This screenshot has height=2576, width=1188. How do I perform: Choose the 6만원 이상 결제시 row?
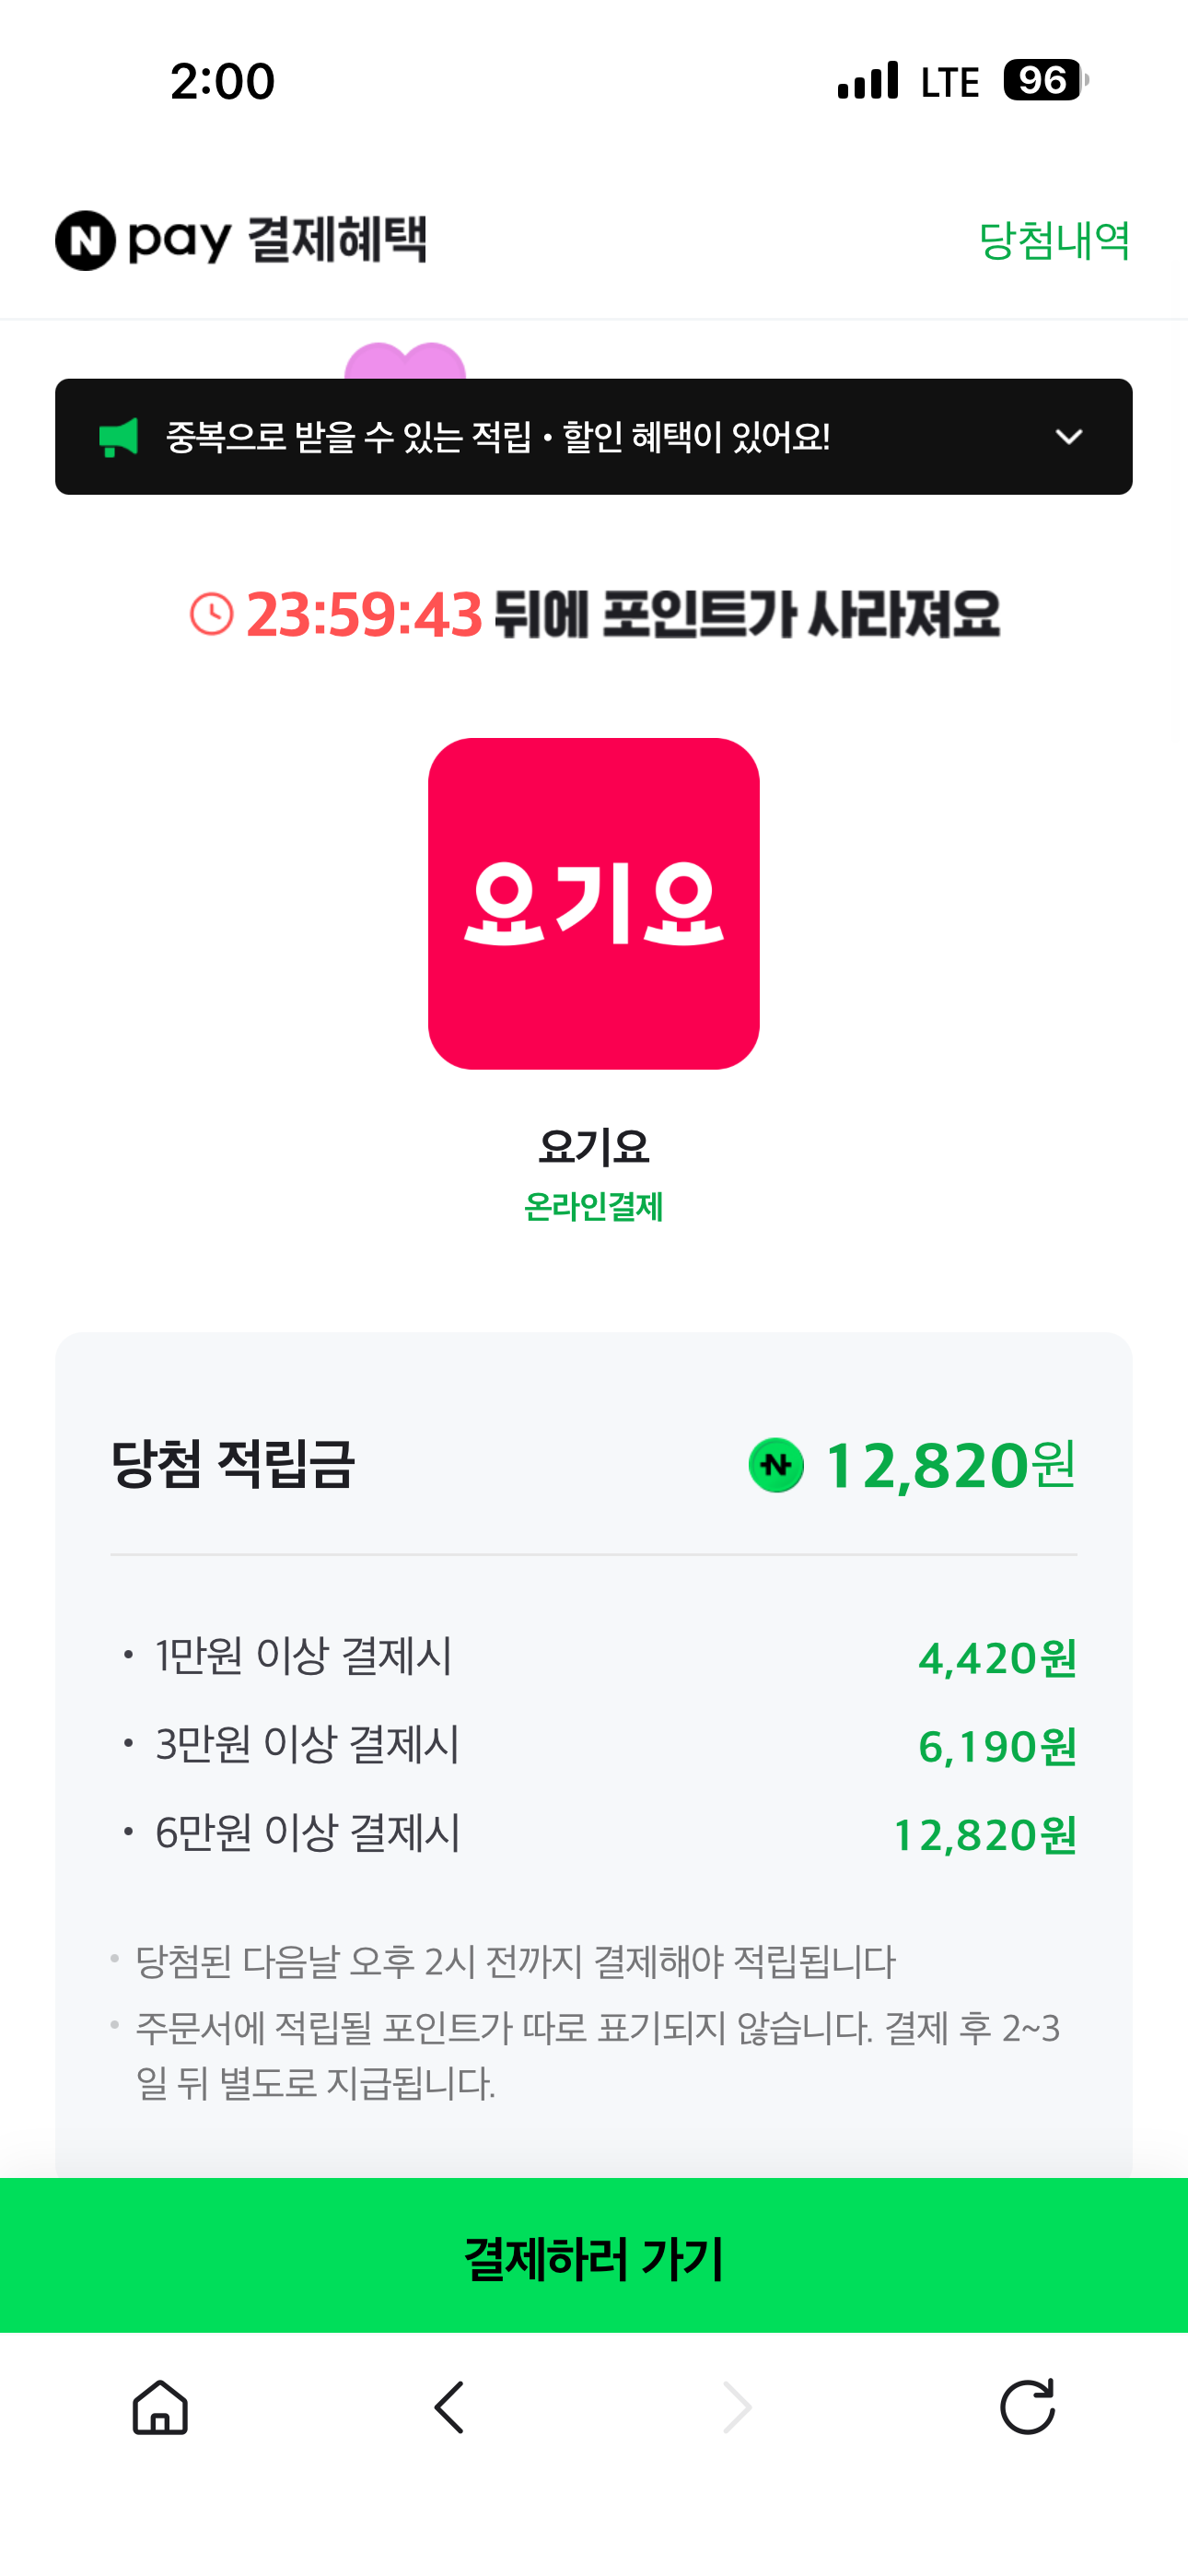point(594,1834)
